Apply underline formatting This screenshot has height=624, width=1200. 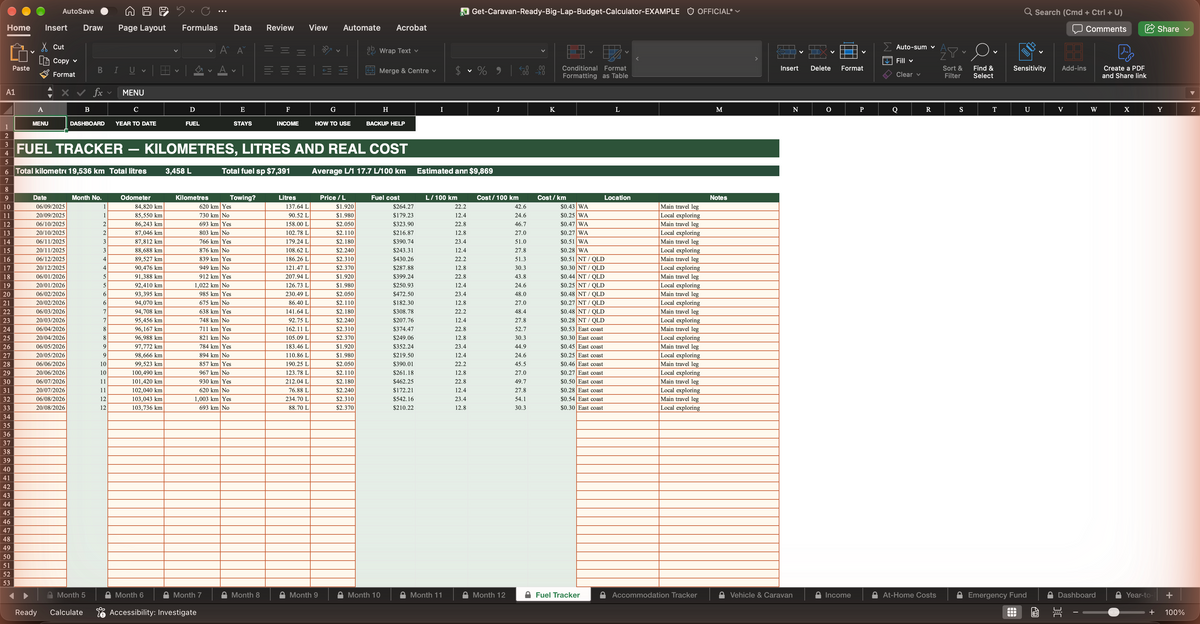tap(134, 71)
